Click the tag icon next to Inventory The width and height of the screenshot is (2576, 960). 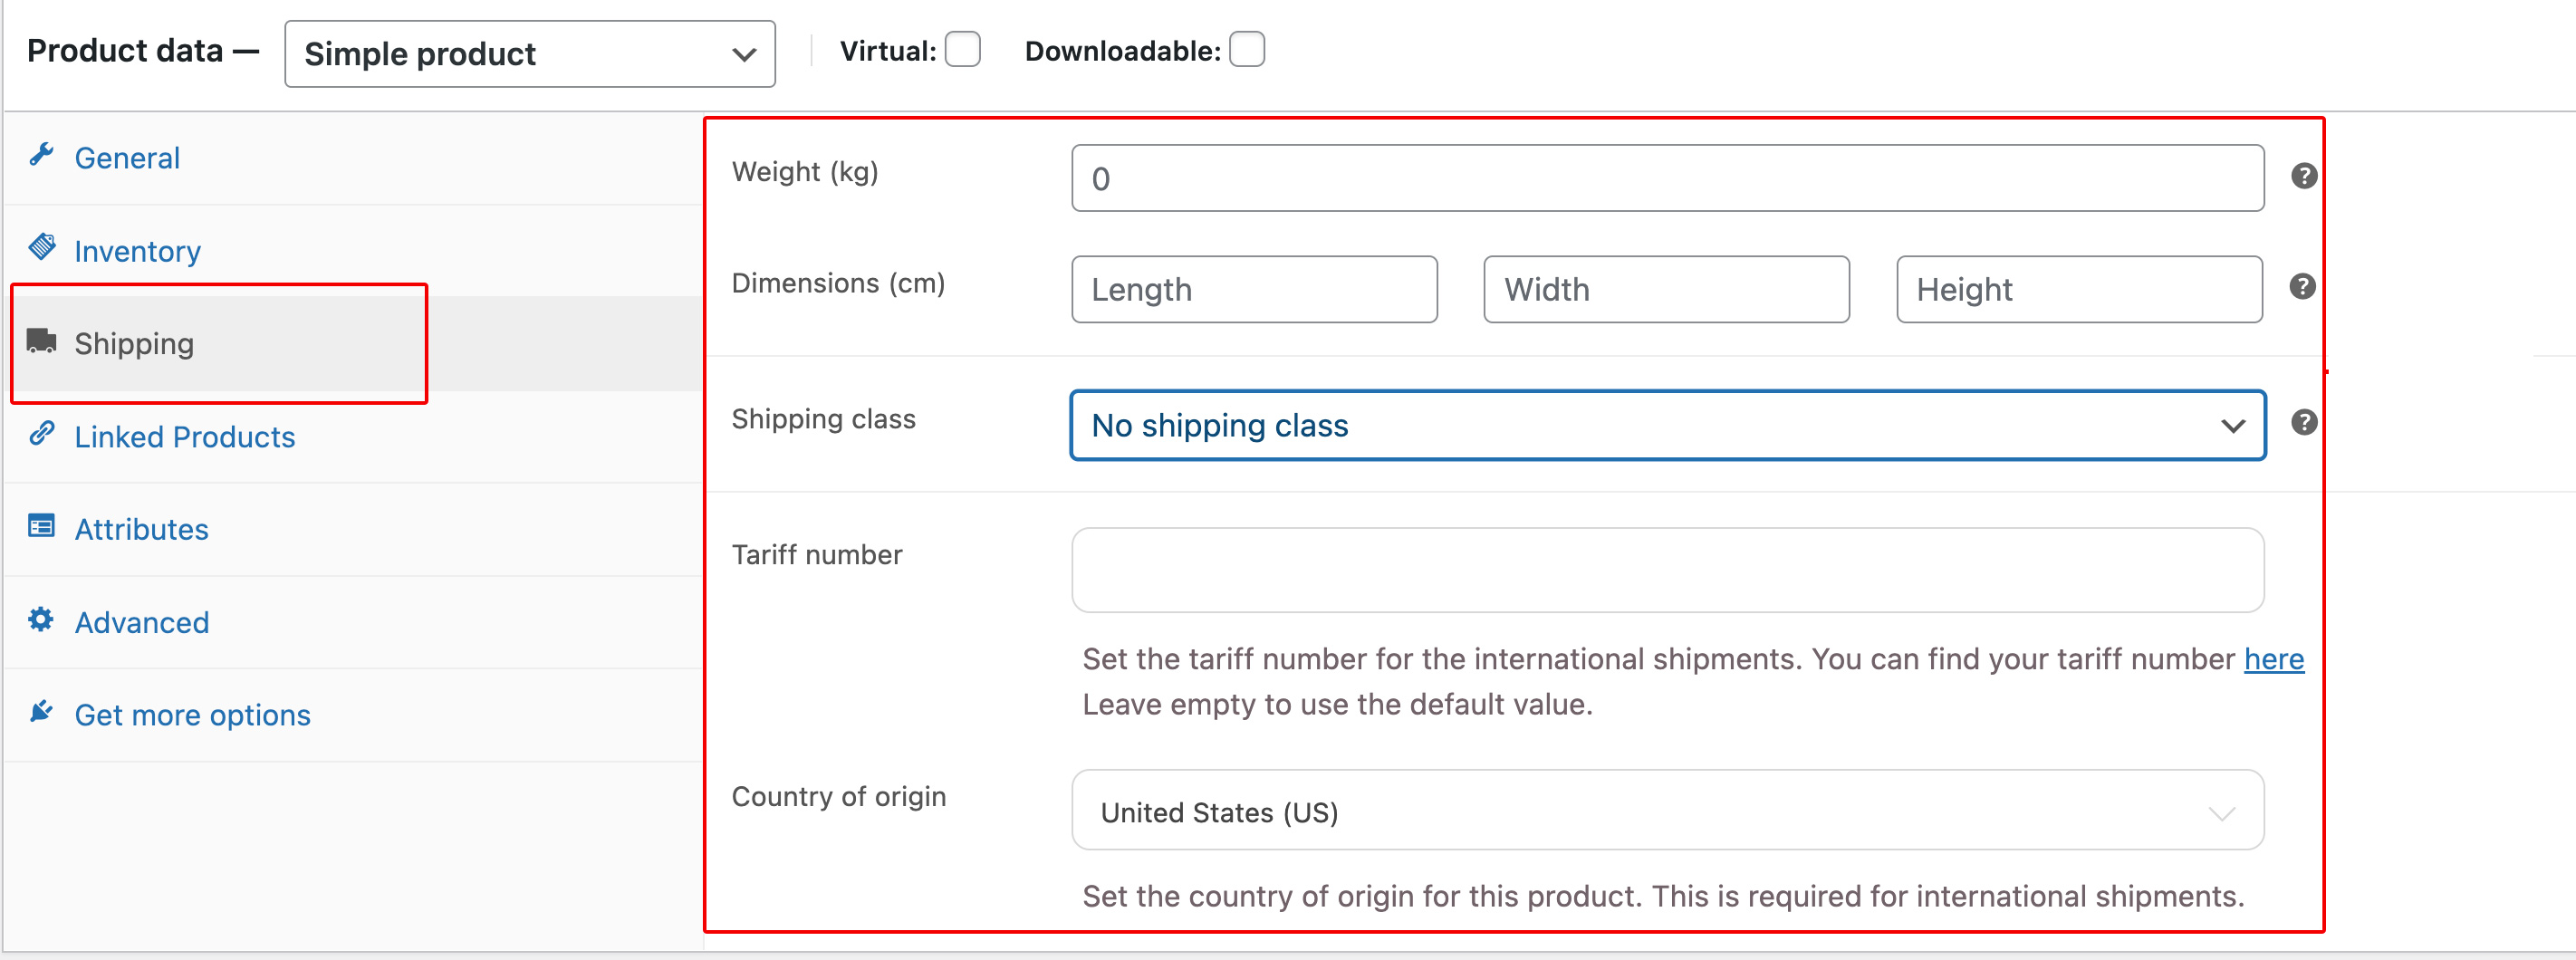[42, 246]
